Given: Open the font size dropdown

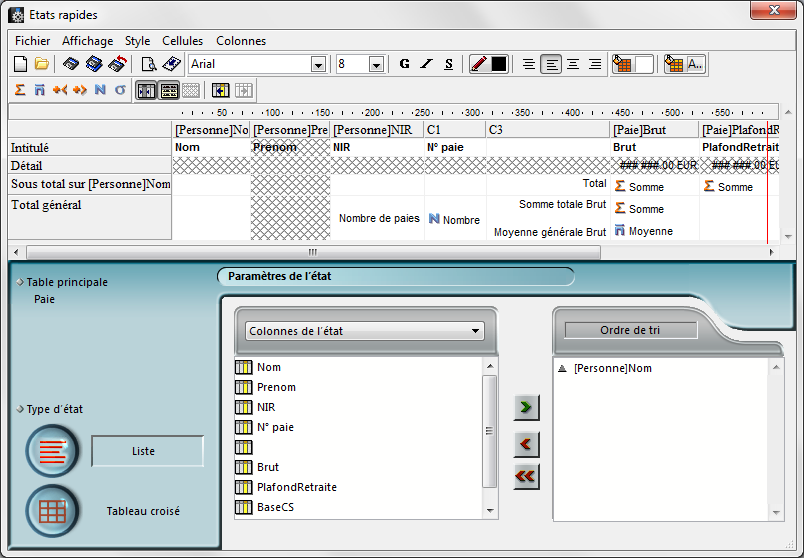Looking at the screenshot, I should click(376, 65).
